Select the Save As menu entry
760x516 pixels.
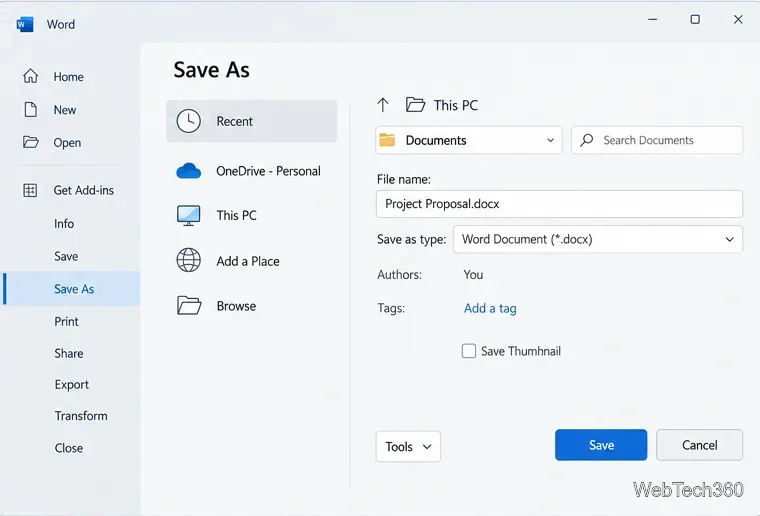coord(72,289)
